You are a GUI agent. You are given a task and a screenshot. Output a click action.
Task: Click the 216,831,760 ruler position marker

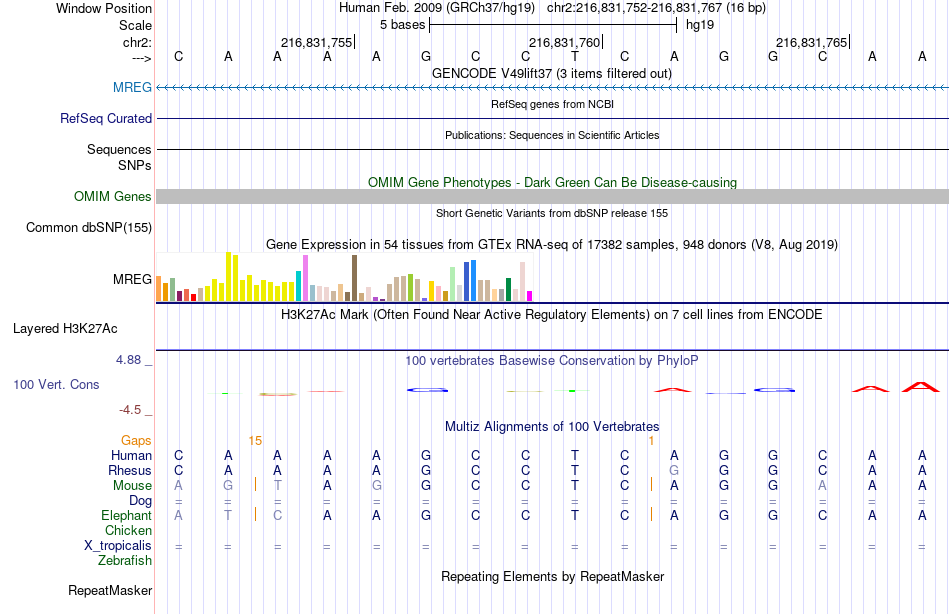click(565, 42)
